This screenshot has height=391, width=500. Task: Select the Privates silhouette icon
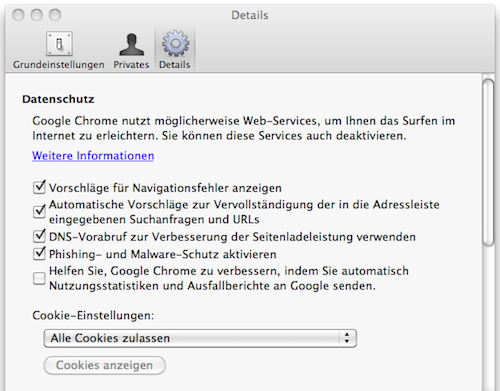coord(131,44)
